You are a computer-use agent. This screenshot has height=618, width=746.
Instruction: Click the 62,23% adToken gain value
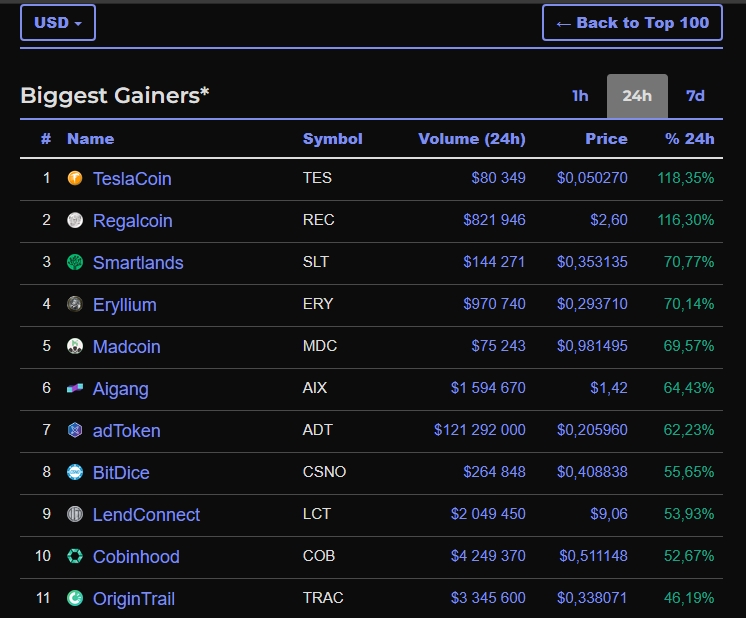point(689,430)
